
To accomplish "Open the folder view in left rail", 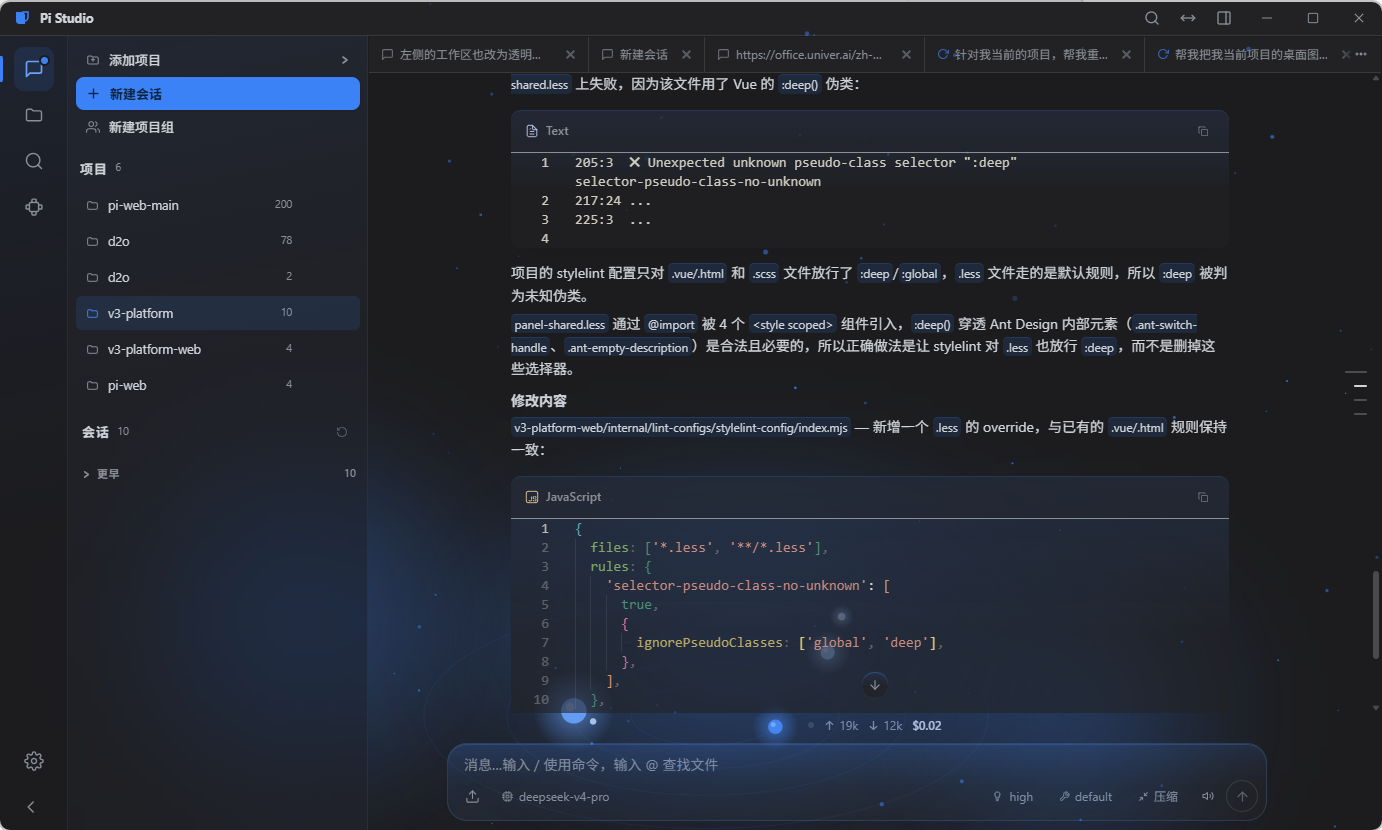I will [34, 115].
